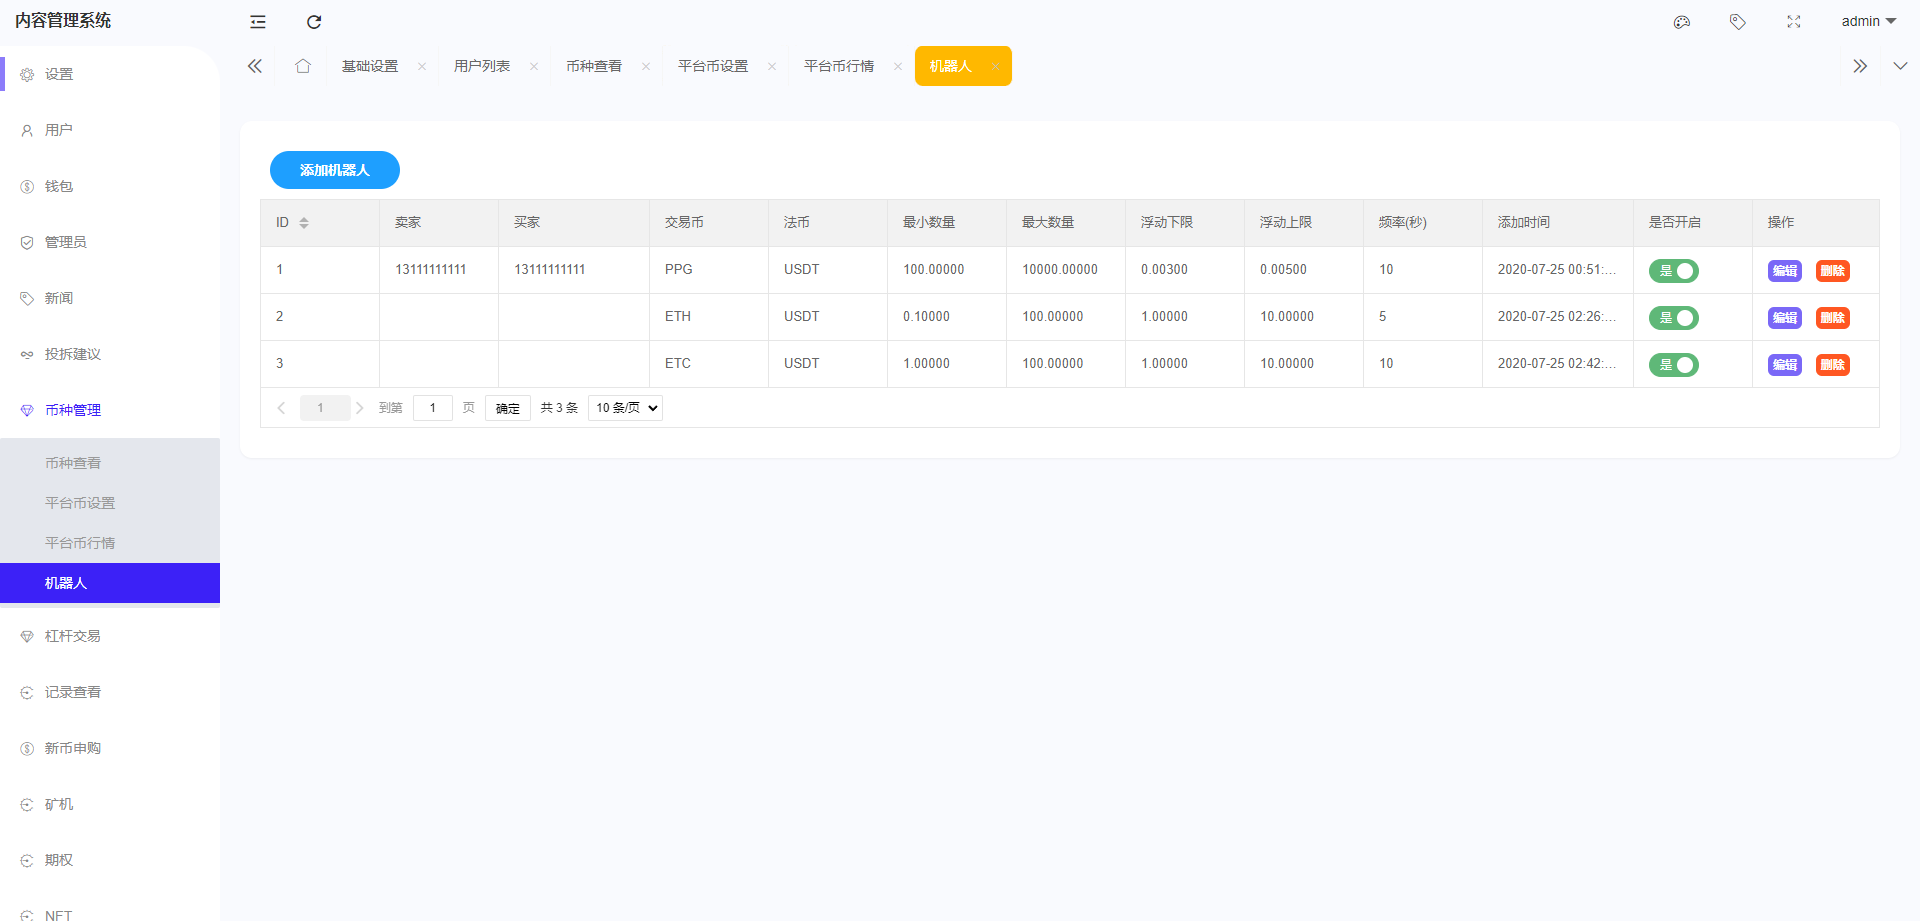
Task: Open the theme palette icon
Action: click(1682, 22)
